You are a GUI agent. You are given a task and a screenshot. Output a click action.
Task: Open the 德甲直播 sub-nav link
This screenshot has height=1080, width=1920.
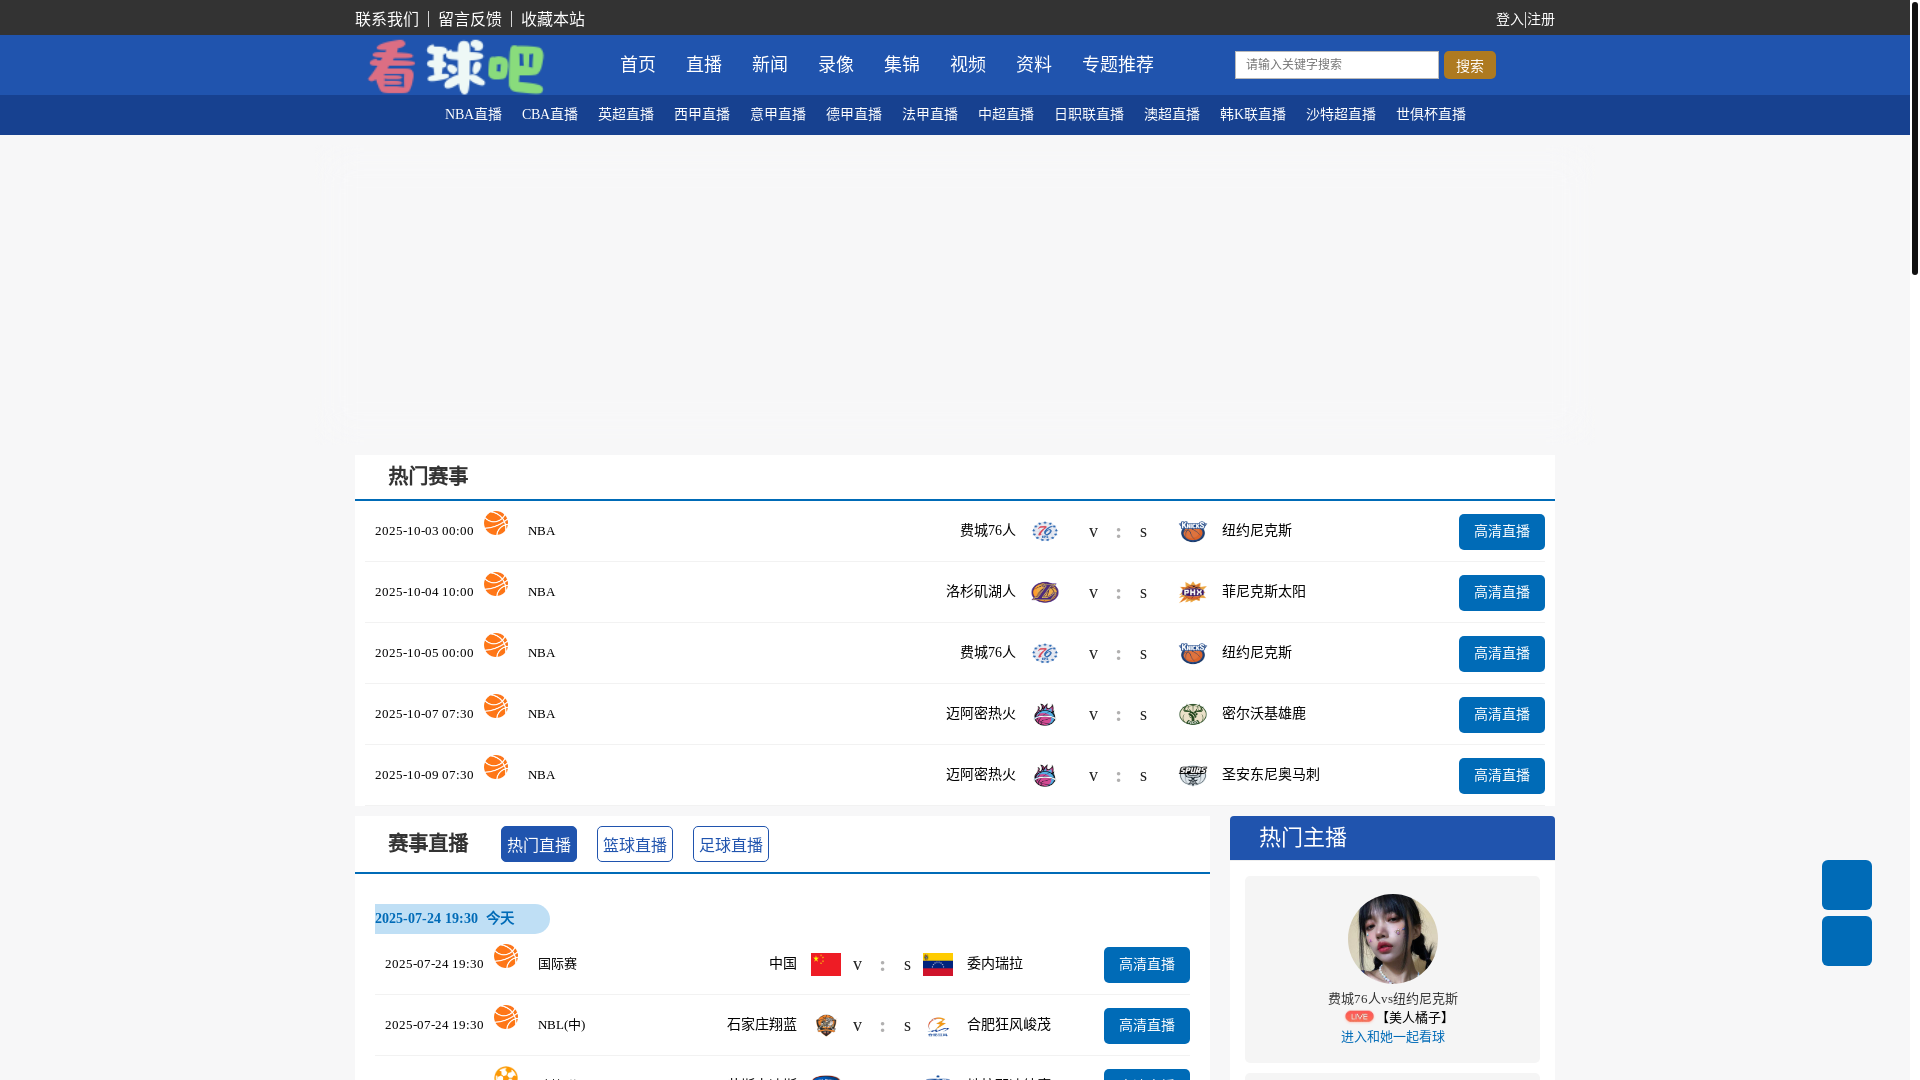[854, 115]
